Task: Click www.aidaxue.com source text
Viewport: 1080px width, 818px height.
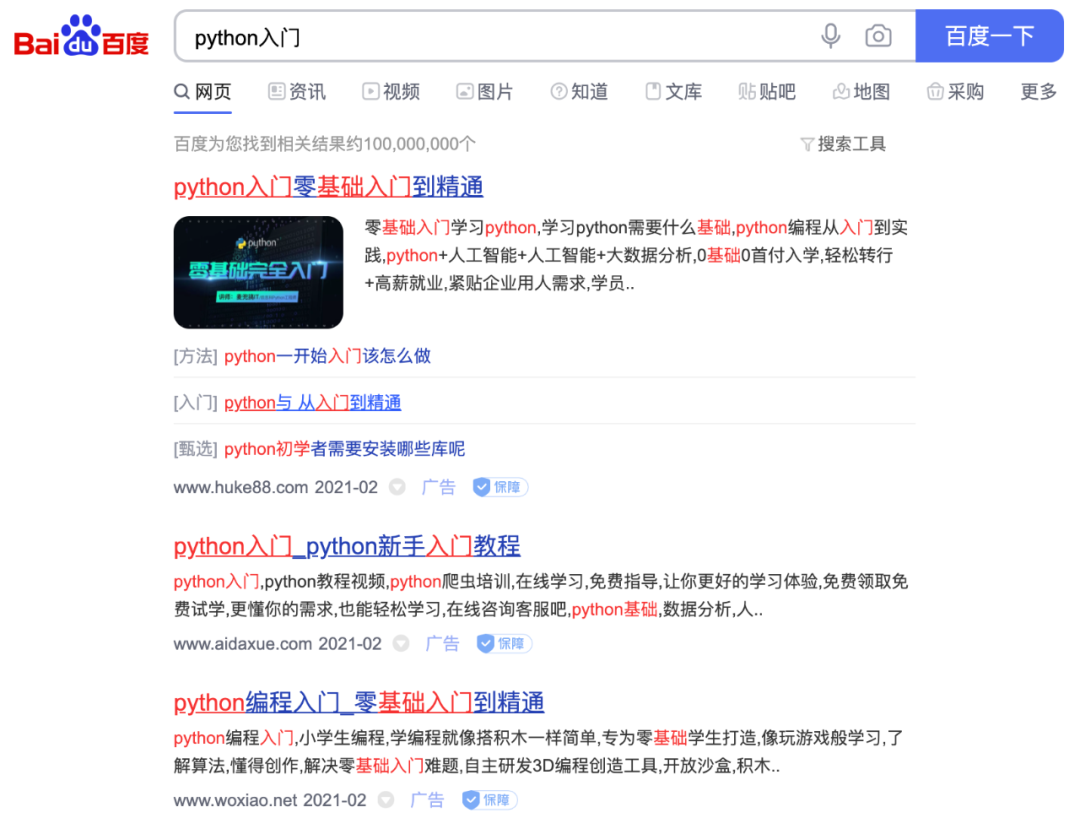Action: pyautogui.click(x=242, y=644)
